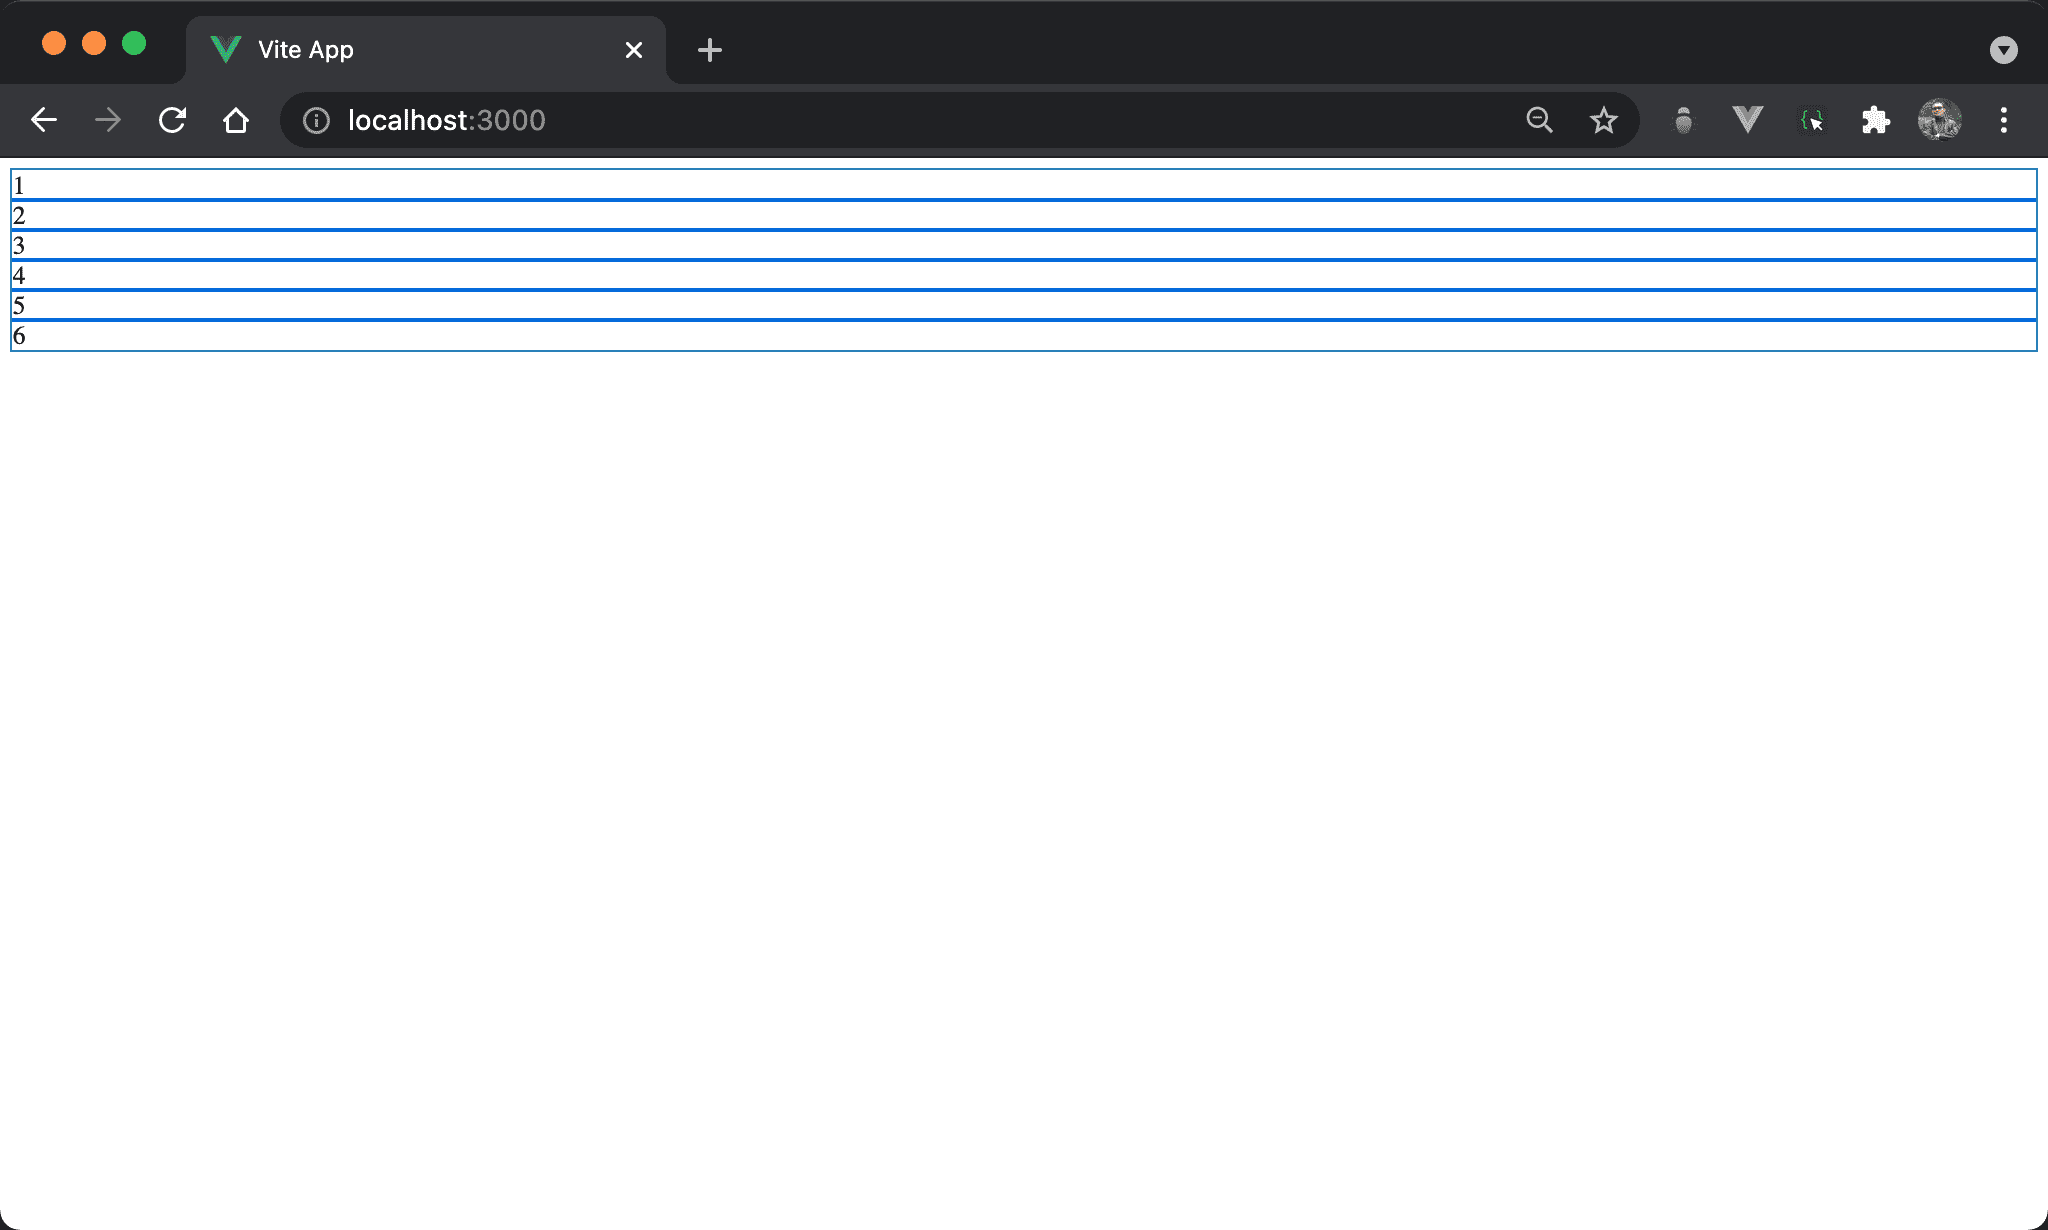Image resolution: width=2048 pixels, height=1230 pixels.
Task: Open the profile avatar menu
Action: pos(1939,120)
